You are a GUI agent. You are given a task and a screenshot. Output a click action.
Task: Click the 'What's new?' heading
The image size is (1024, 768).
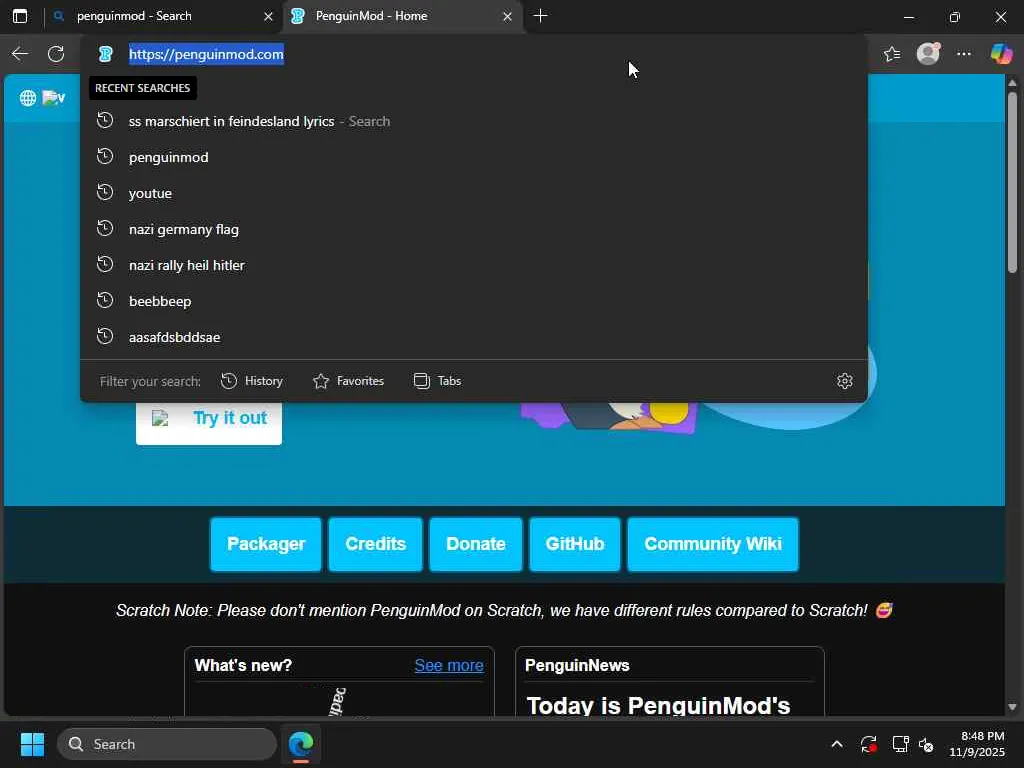(243, 665)
